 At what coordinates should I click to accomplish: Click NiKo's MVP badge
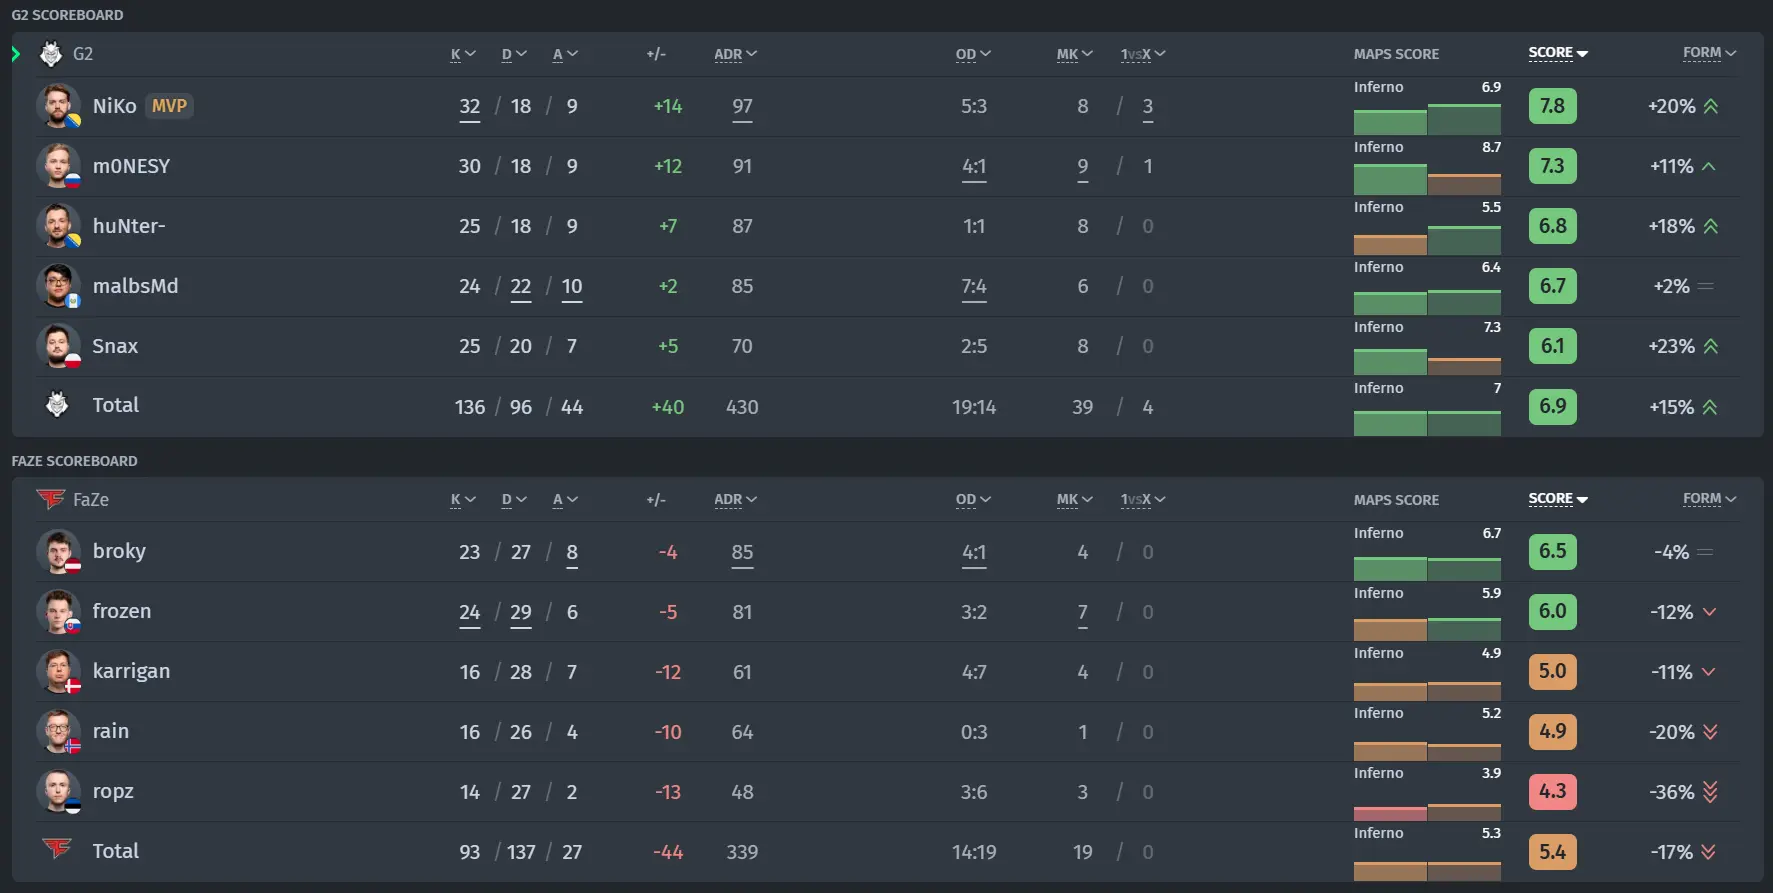coord(169,106)
